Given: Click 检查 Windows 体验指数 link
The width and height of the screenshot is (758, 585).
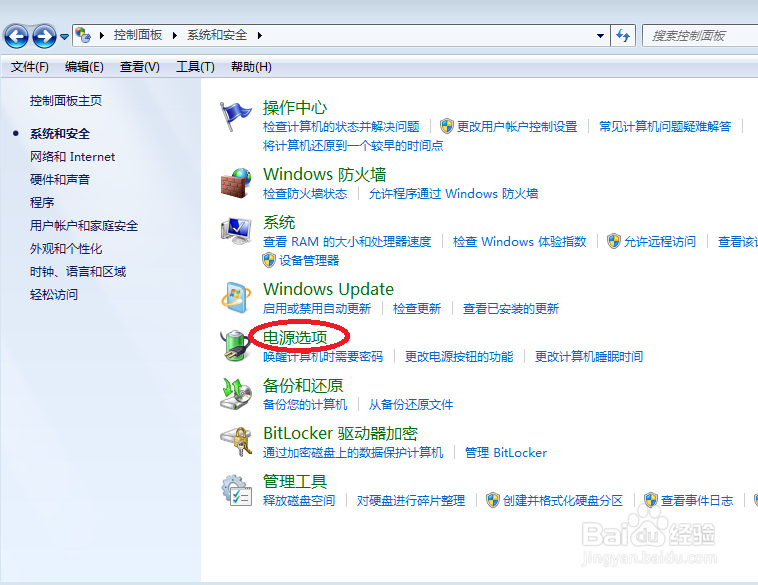Looking at the screenshot, I should click(x=520, y=242).
